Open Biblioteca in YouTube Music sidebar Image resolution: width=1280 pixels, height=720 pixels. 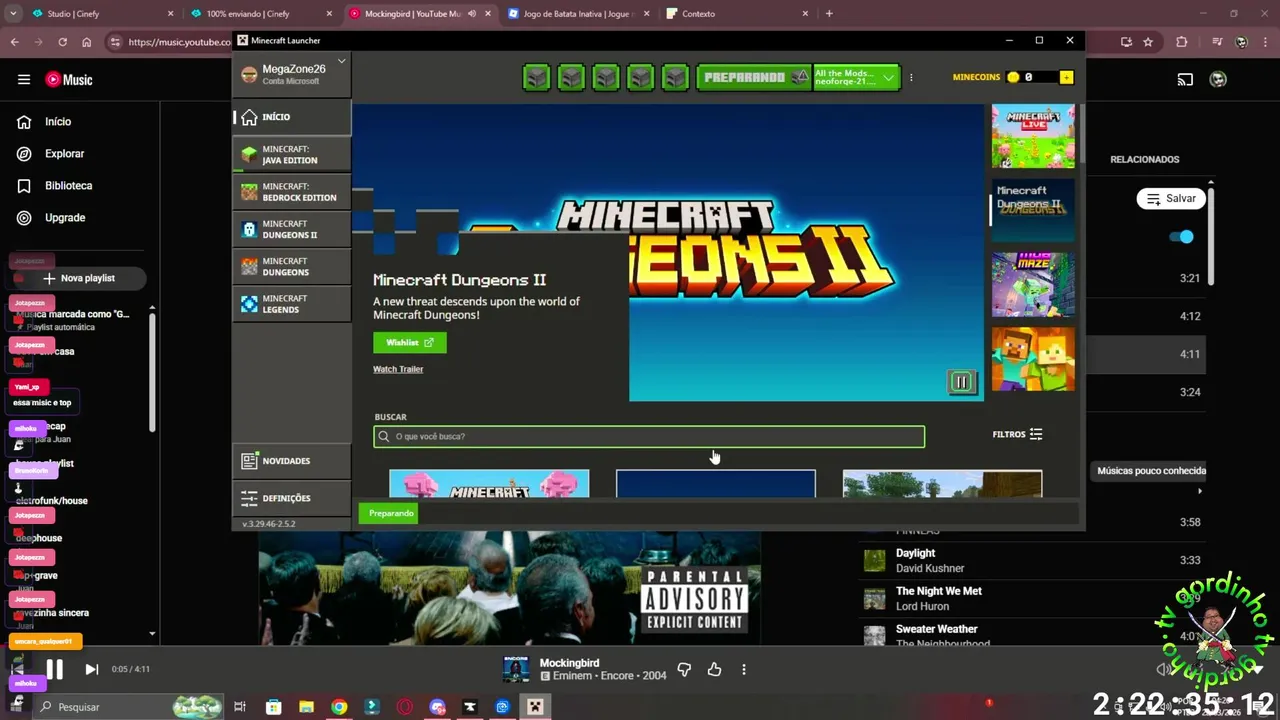coord(68,185)
